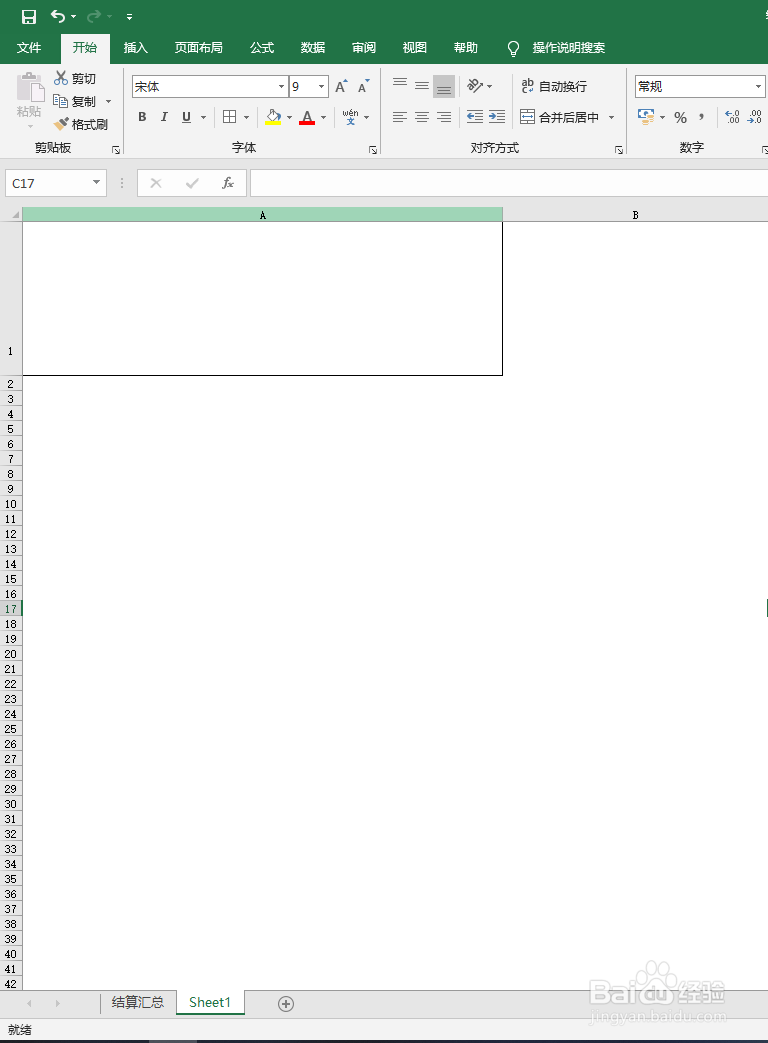Set middle vertical alignment

point(422,86)
